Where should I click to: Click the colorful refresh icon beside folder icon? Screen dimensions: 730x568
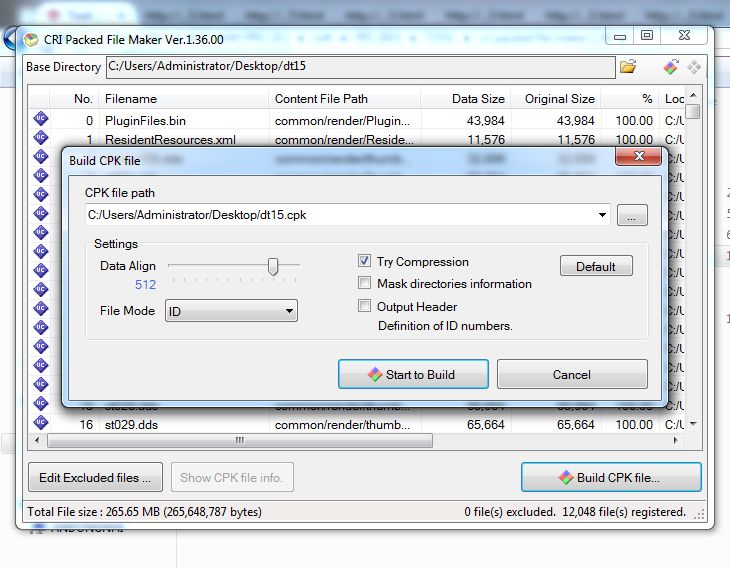click(x=671, y=67)
